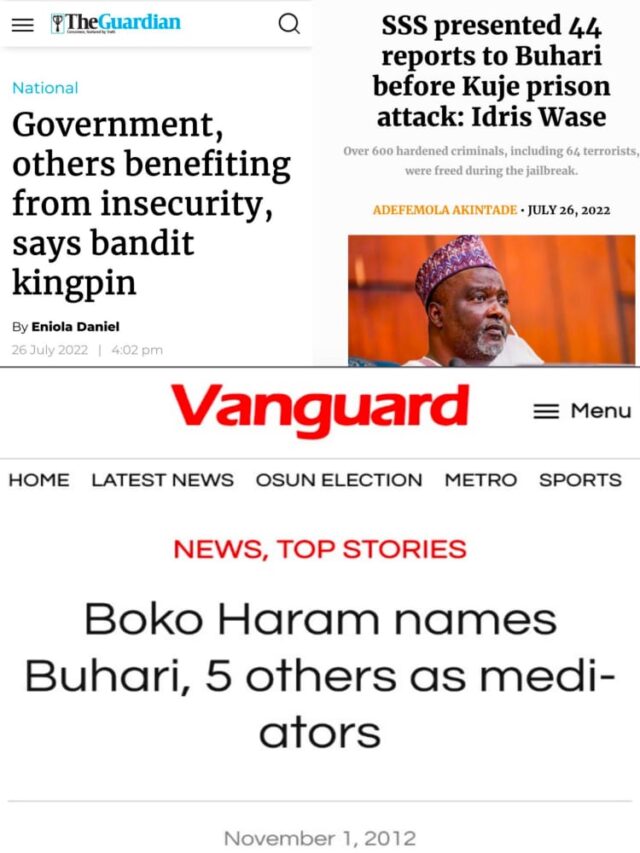Click the 26 July 2022 timestamp

click(x=50, y=350)
